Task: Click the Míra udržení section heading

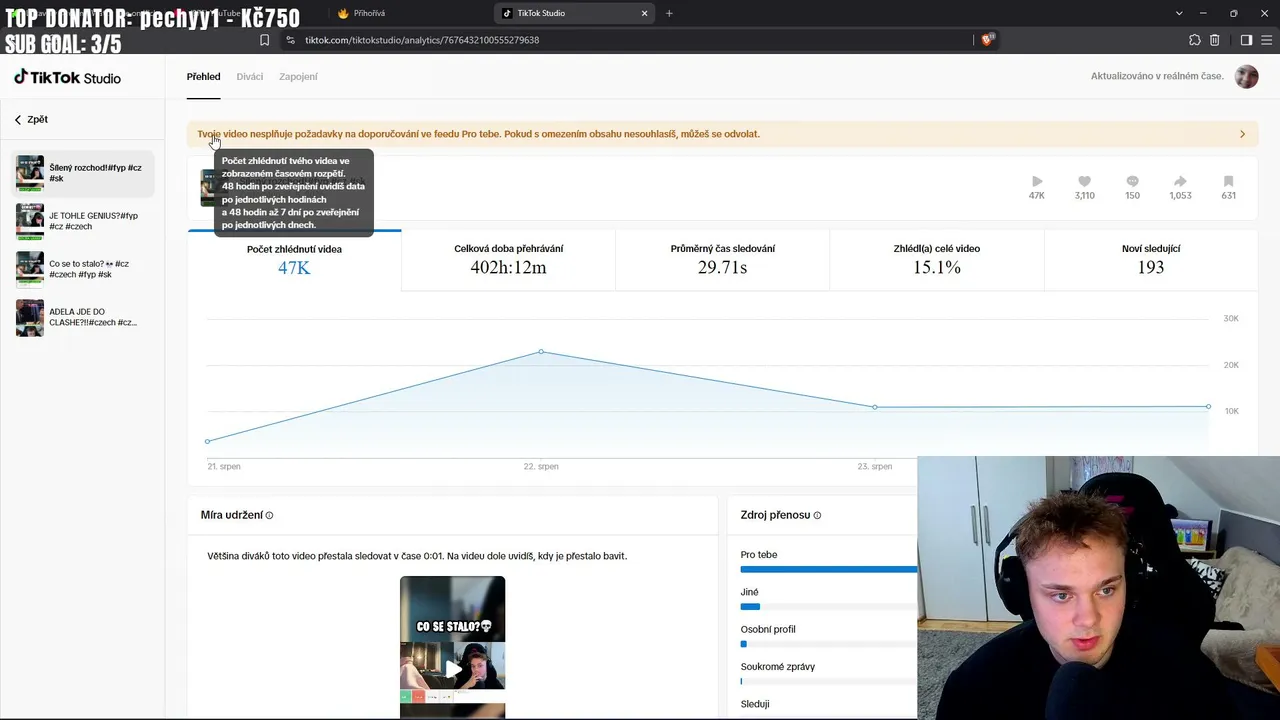Action: 231,516
